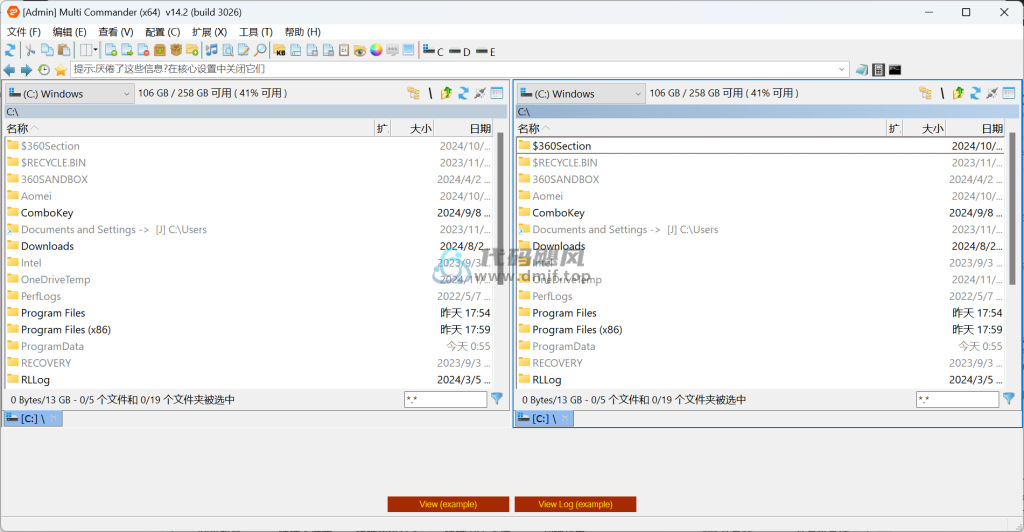The height and width of the screenshot is (532, 1024).
Task: Click the blue Back arrow
Action: 9,69
